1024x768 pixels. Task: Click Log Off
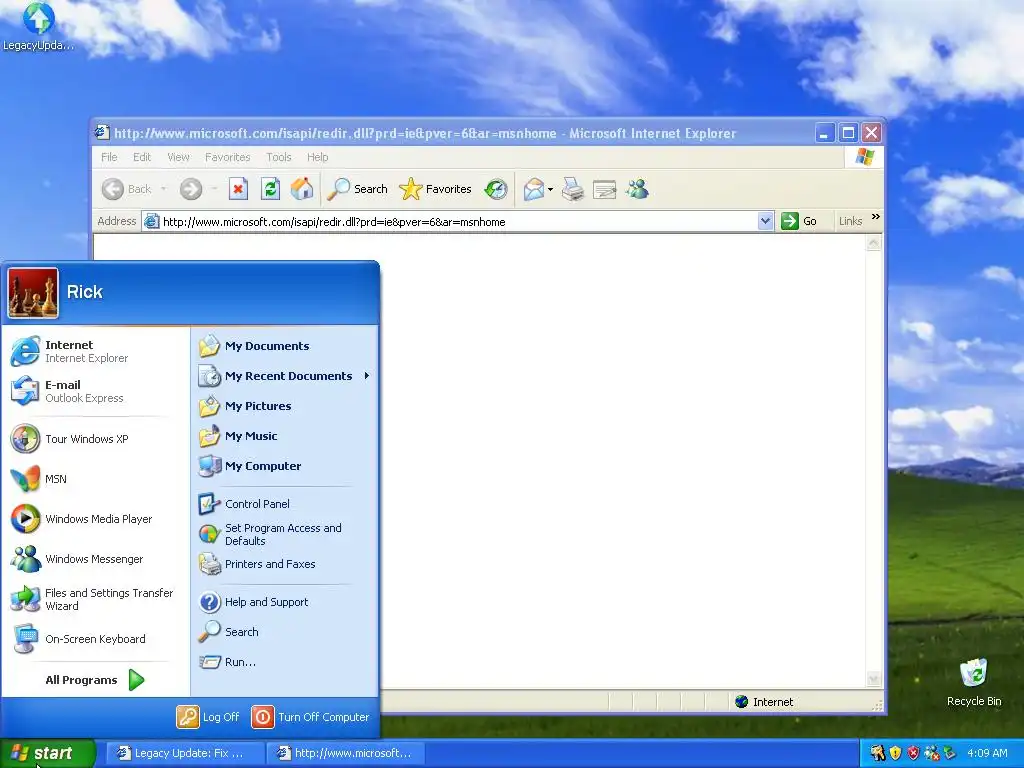(x=208, y=717)
